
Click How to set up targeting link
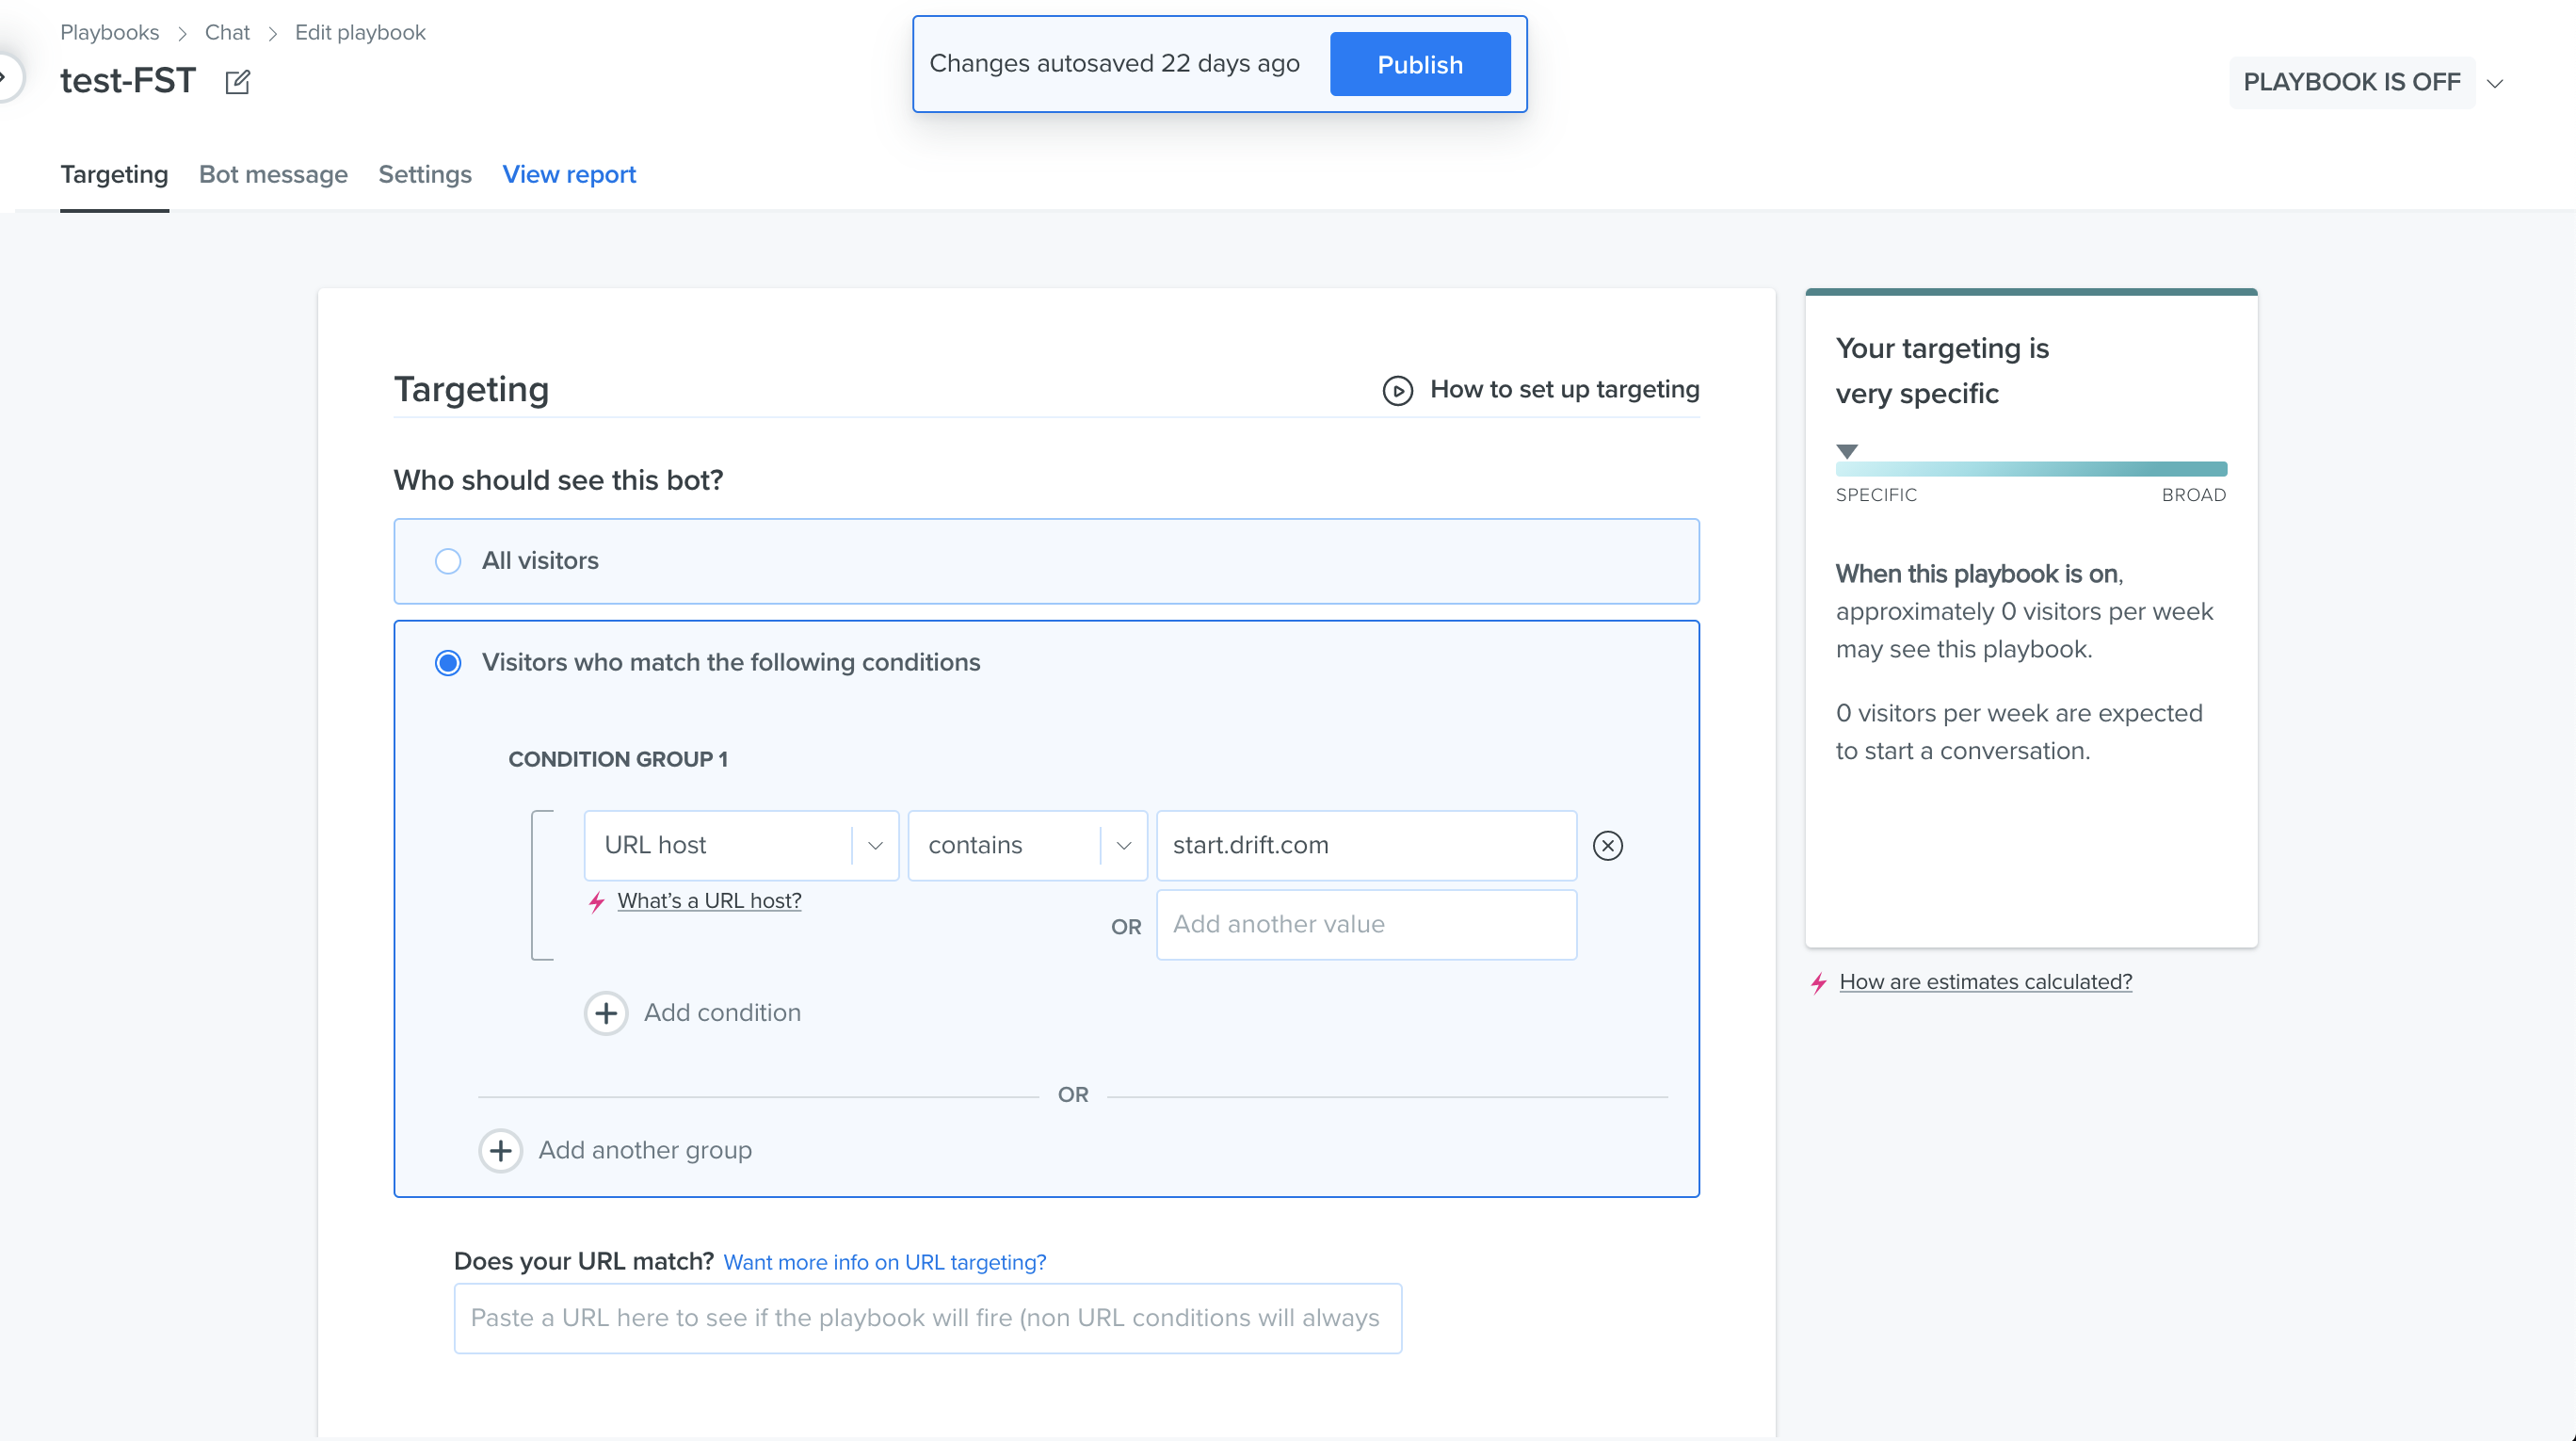[x=1564, y=390]
